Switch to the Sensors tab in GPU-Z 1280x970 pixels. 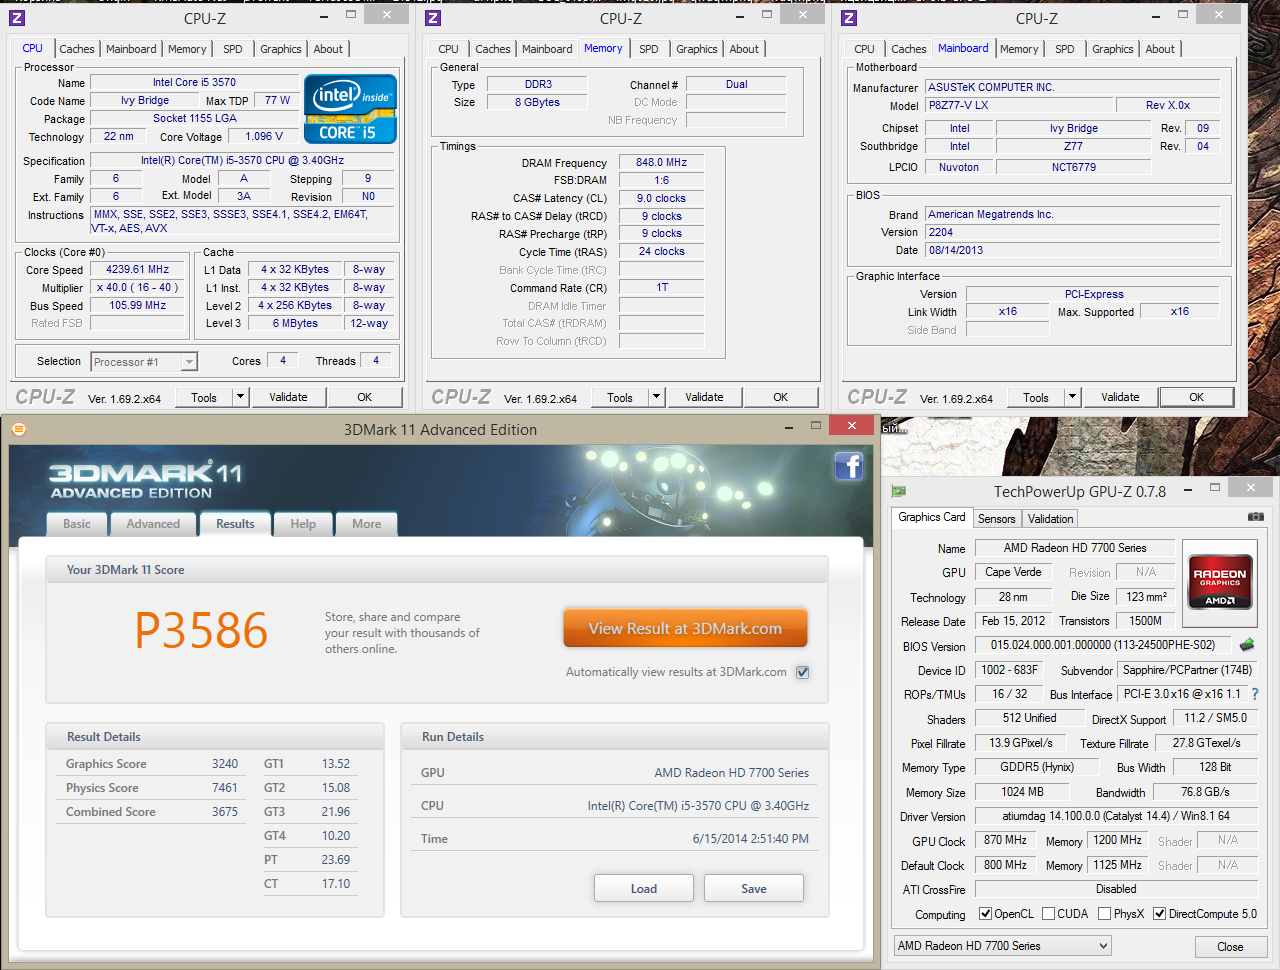(996, 518)
